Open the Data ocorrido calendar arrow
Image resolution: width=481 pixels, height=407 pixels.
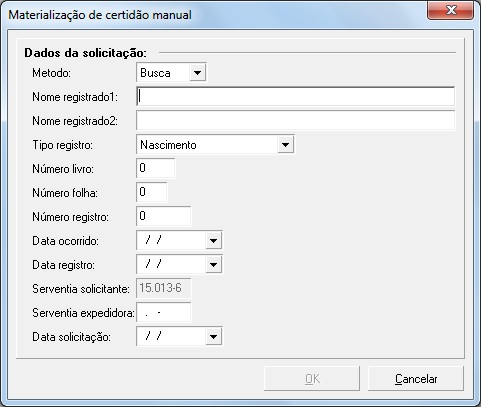click(x=213, y=240)
